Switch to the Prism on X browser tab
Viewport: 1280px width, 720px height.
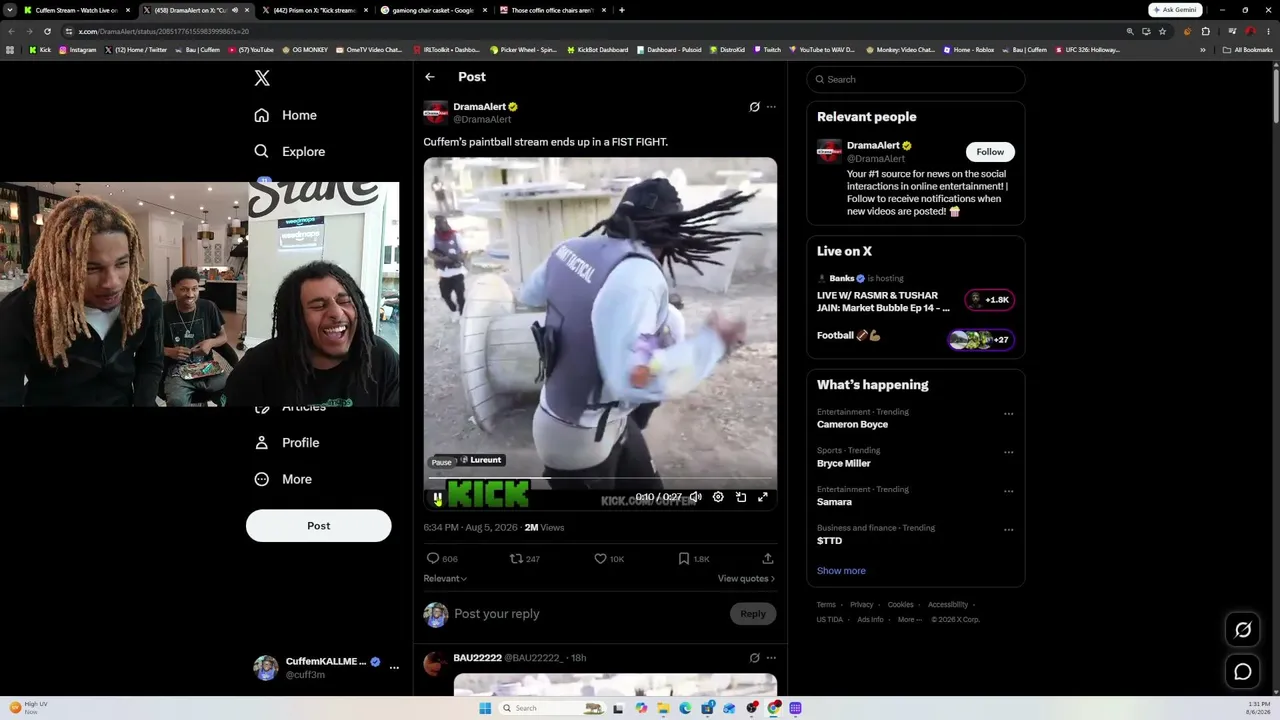(314, 10)
